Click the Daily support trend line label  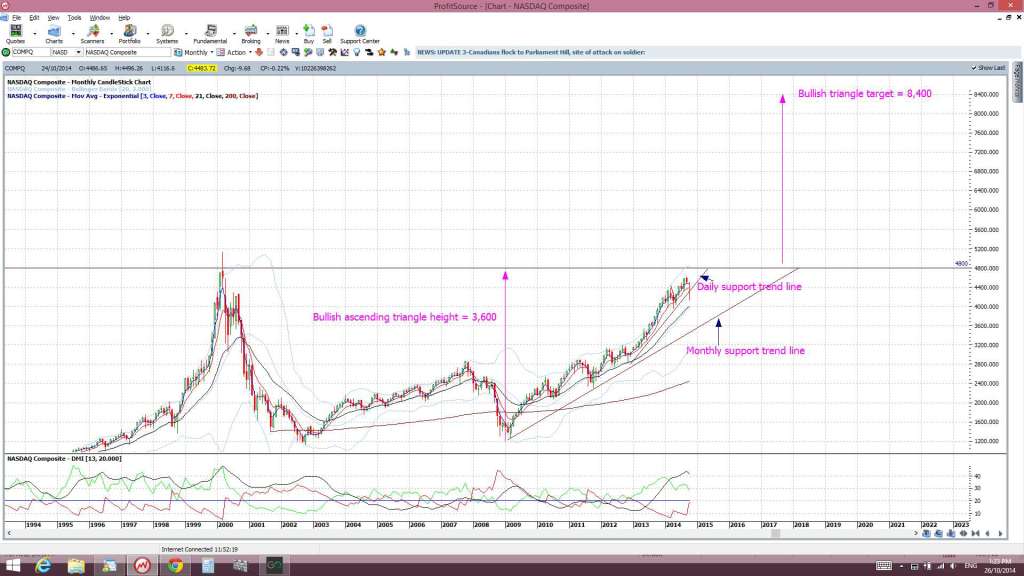[749, 287]
